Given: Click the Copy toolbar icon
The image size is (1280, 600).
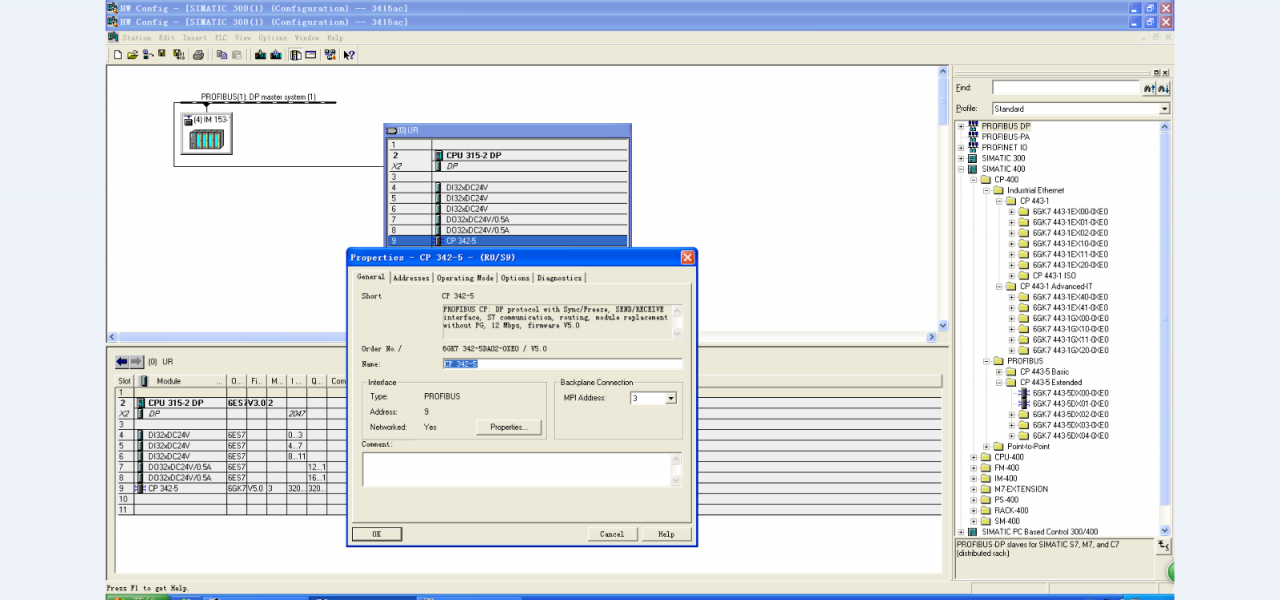Looking at the screenshot, I should tap(222, 55).
